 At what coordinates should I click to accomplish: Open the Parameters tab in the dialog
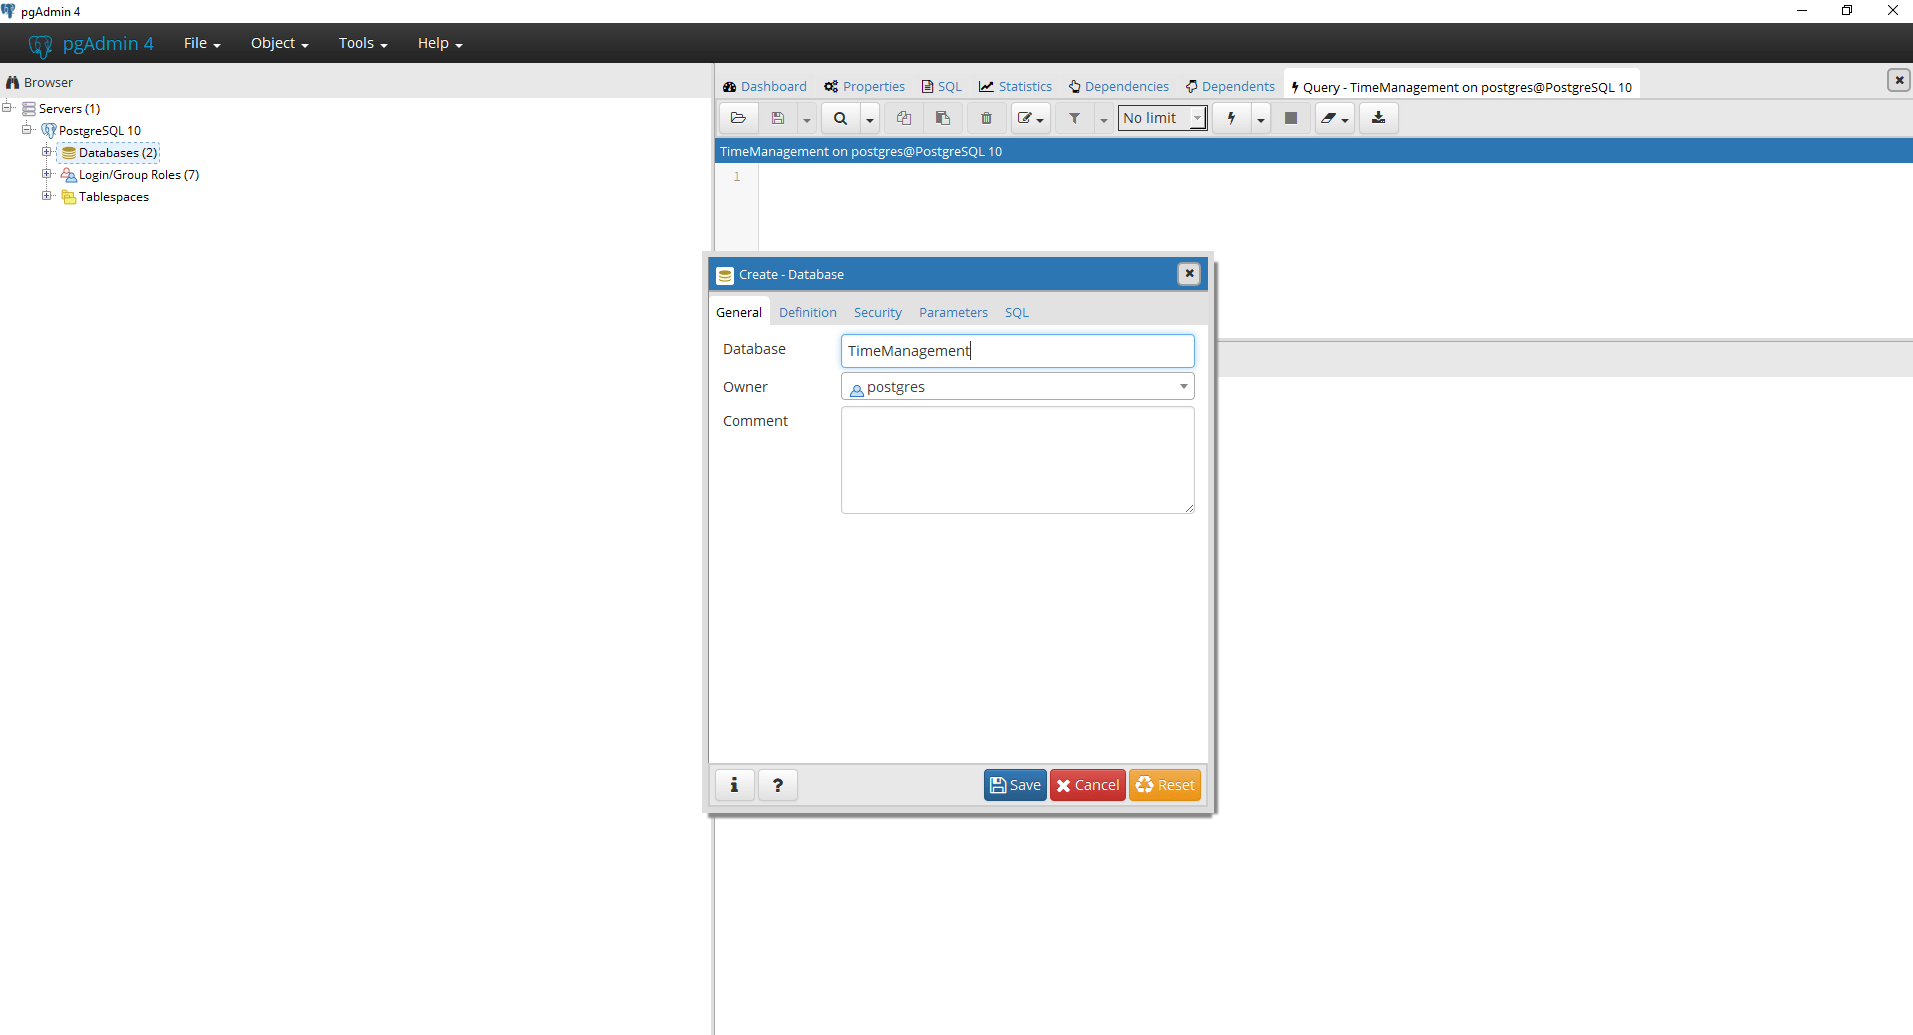coord(953,312)
